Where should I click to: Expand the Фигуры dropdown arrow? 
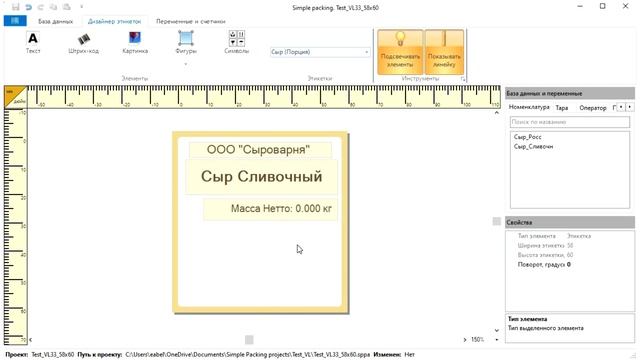tap(186, 64)
